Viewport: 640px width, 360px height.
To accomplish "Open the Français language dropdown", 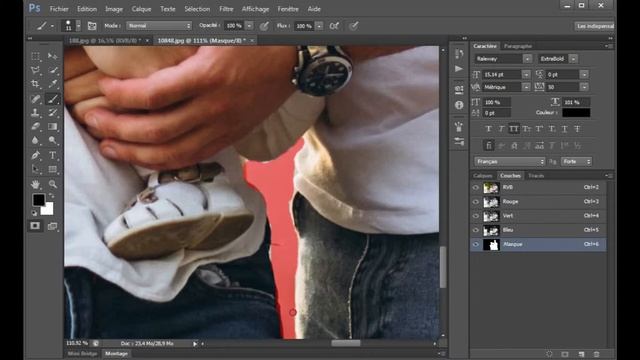I will point(509,162).
